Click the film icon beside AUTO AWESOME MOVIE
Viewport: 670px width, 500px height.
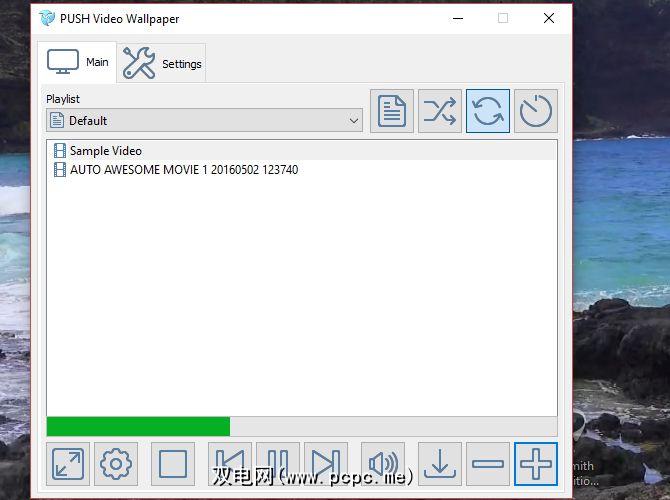(60, 170)
